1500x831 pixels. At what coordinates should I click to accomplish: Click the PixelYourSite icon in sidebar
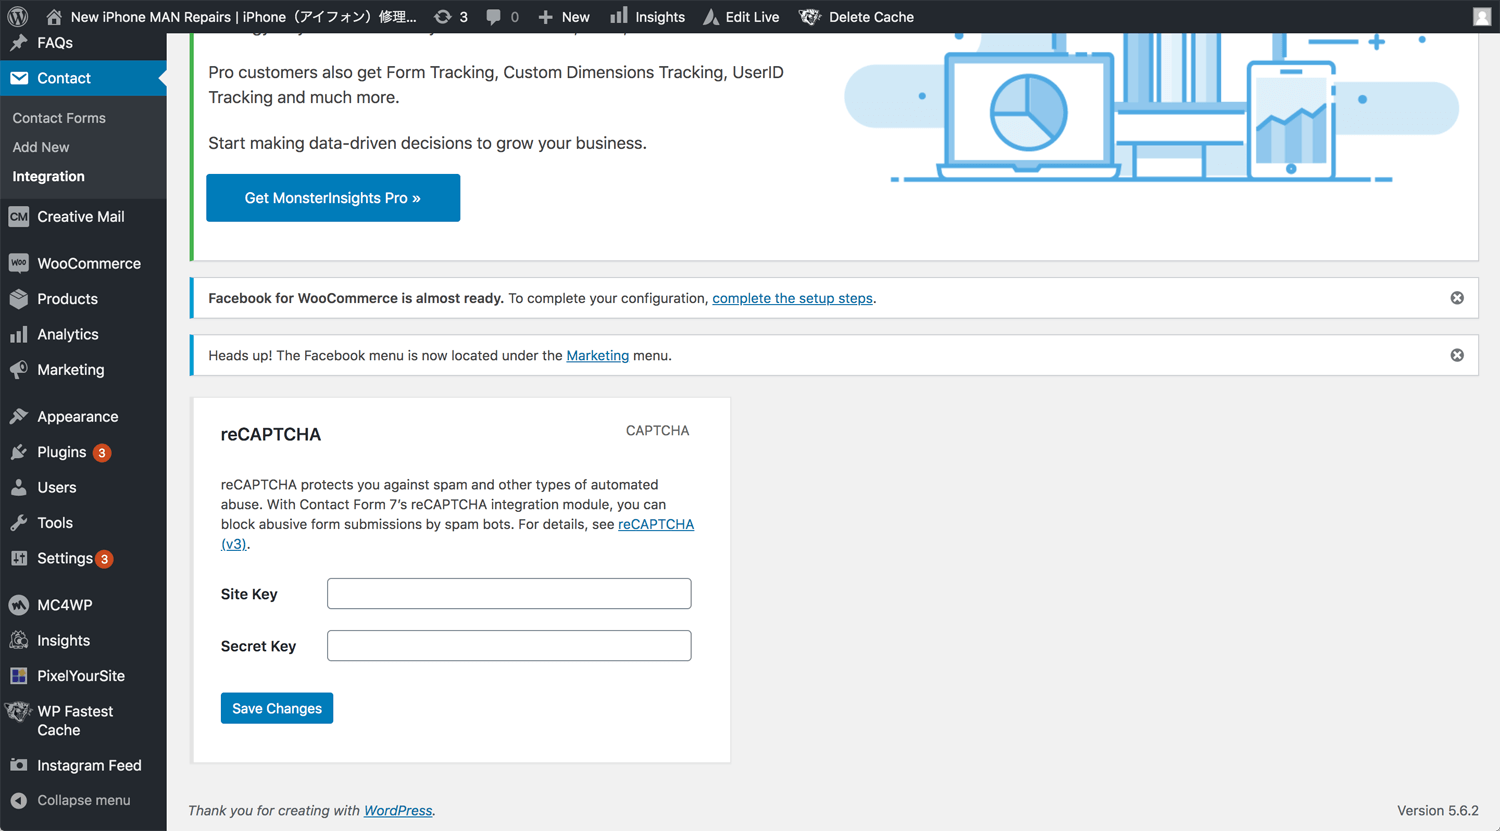click(18, 676)
